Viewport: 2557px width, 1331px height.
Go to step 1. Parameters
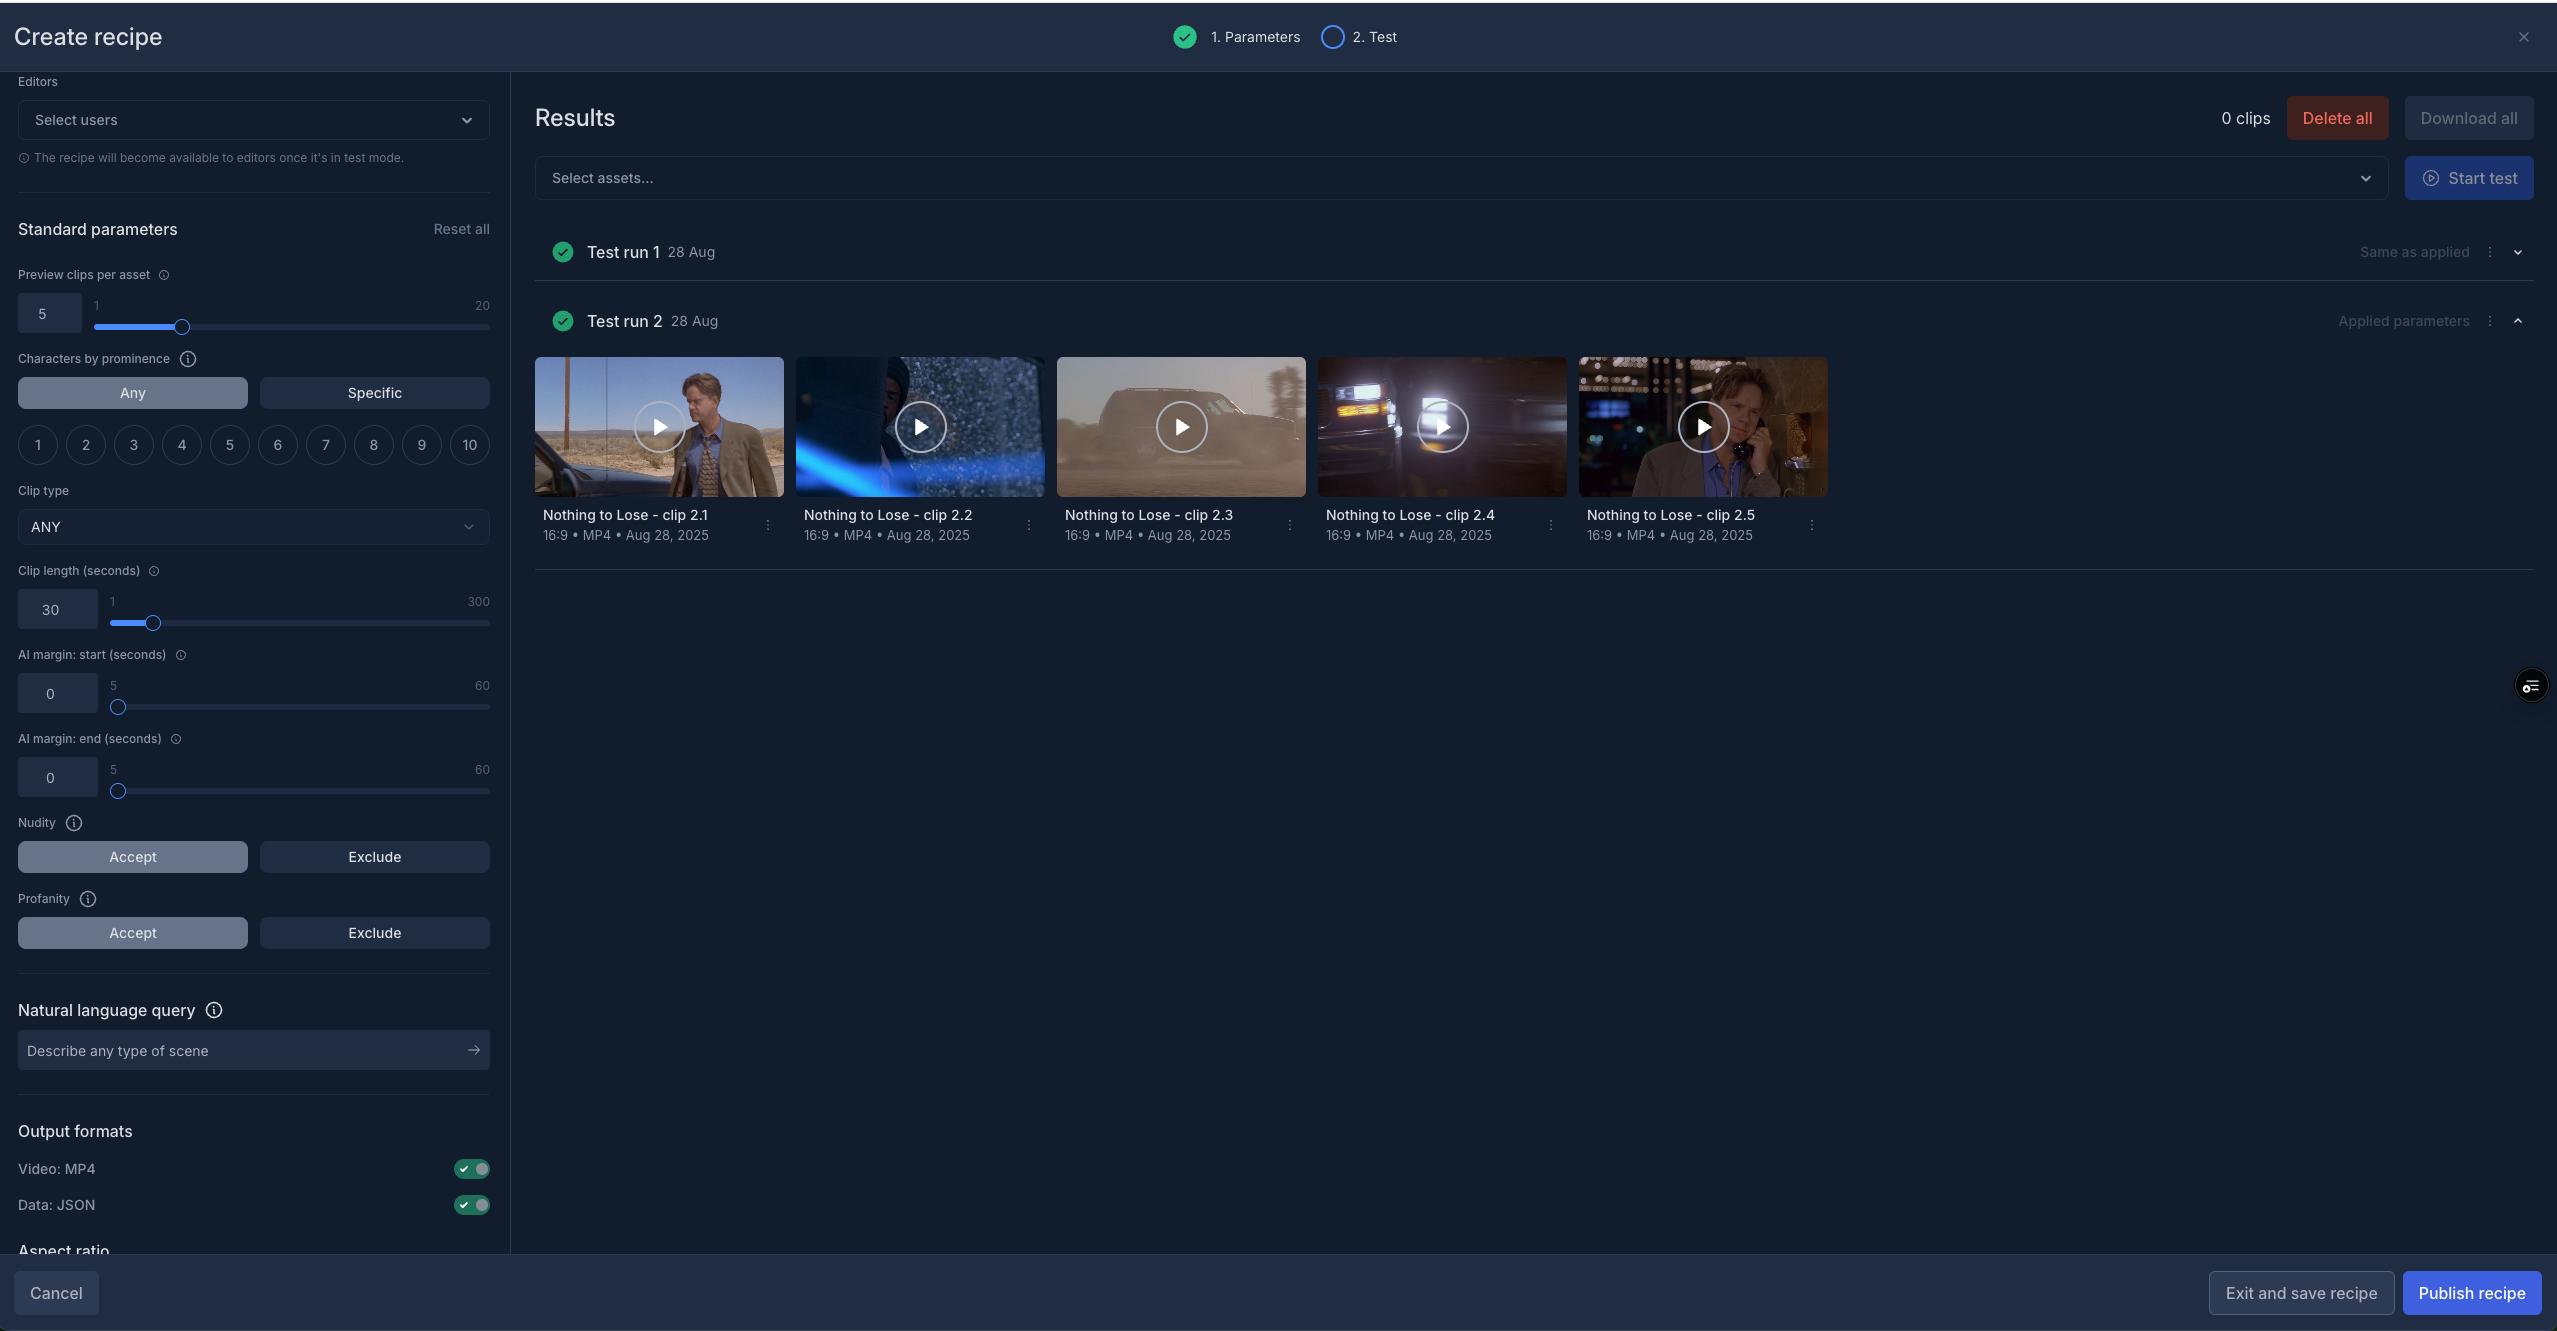(x=1237, y=37)
